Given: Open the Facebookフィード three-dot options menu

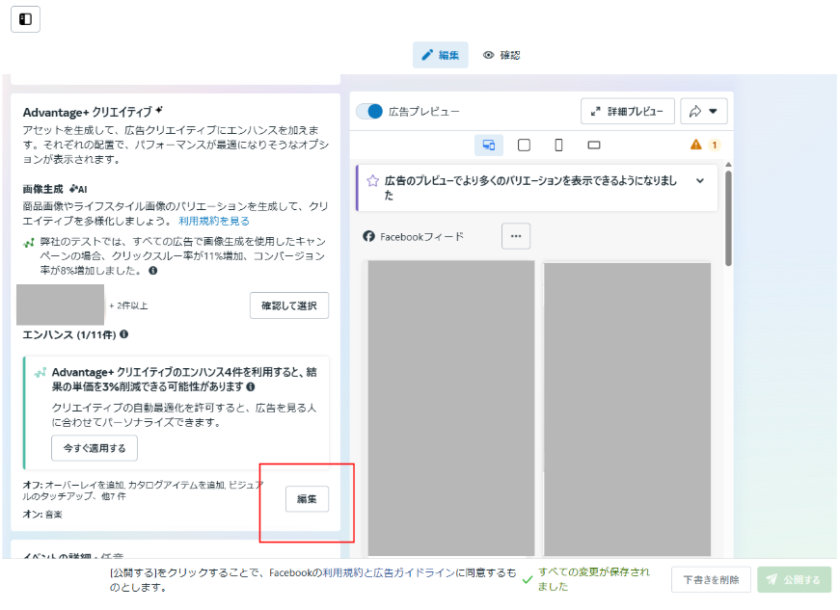Looking at the screenshot, I should 516,236.
